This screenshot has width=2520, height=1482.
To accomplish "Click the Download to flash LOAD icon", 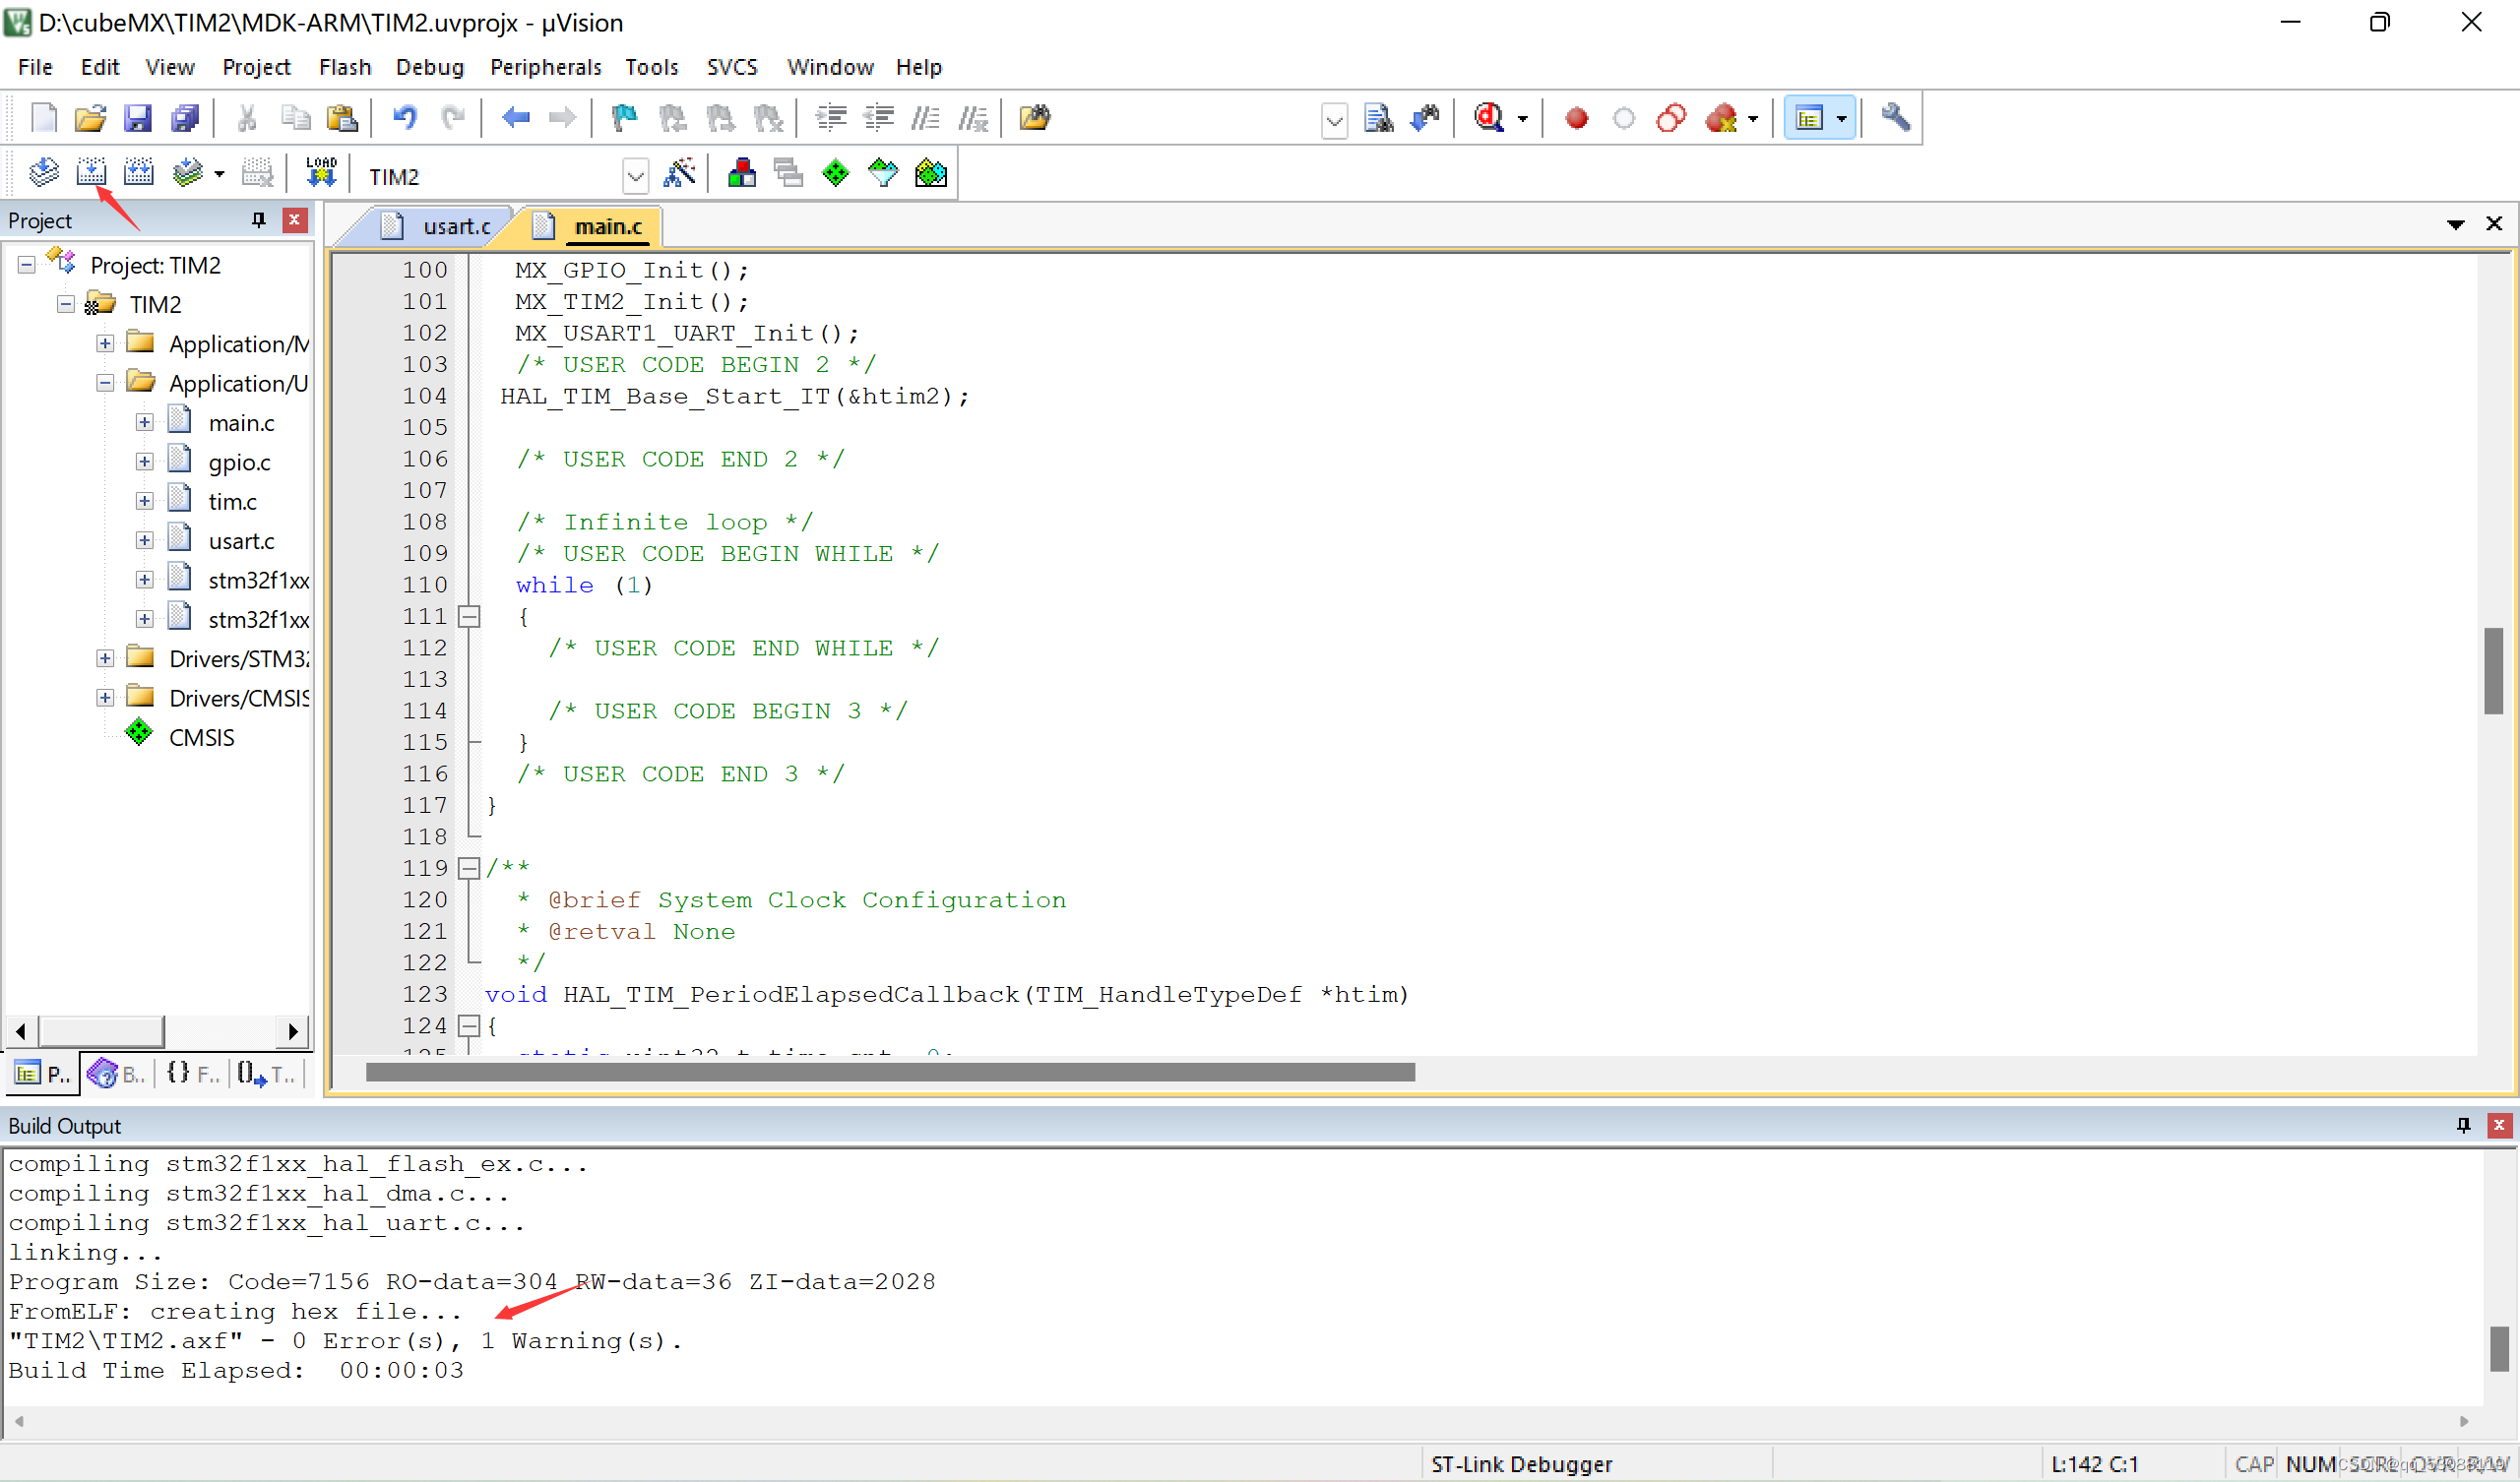I will tap(321, 173).
